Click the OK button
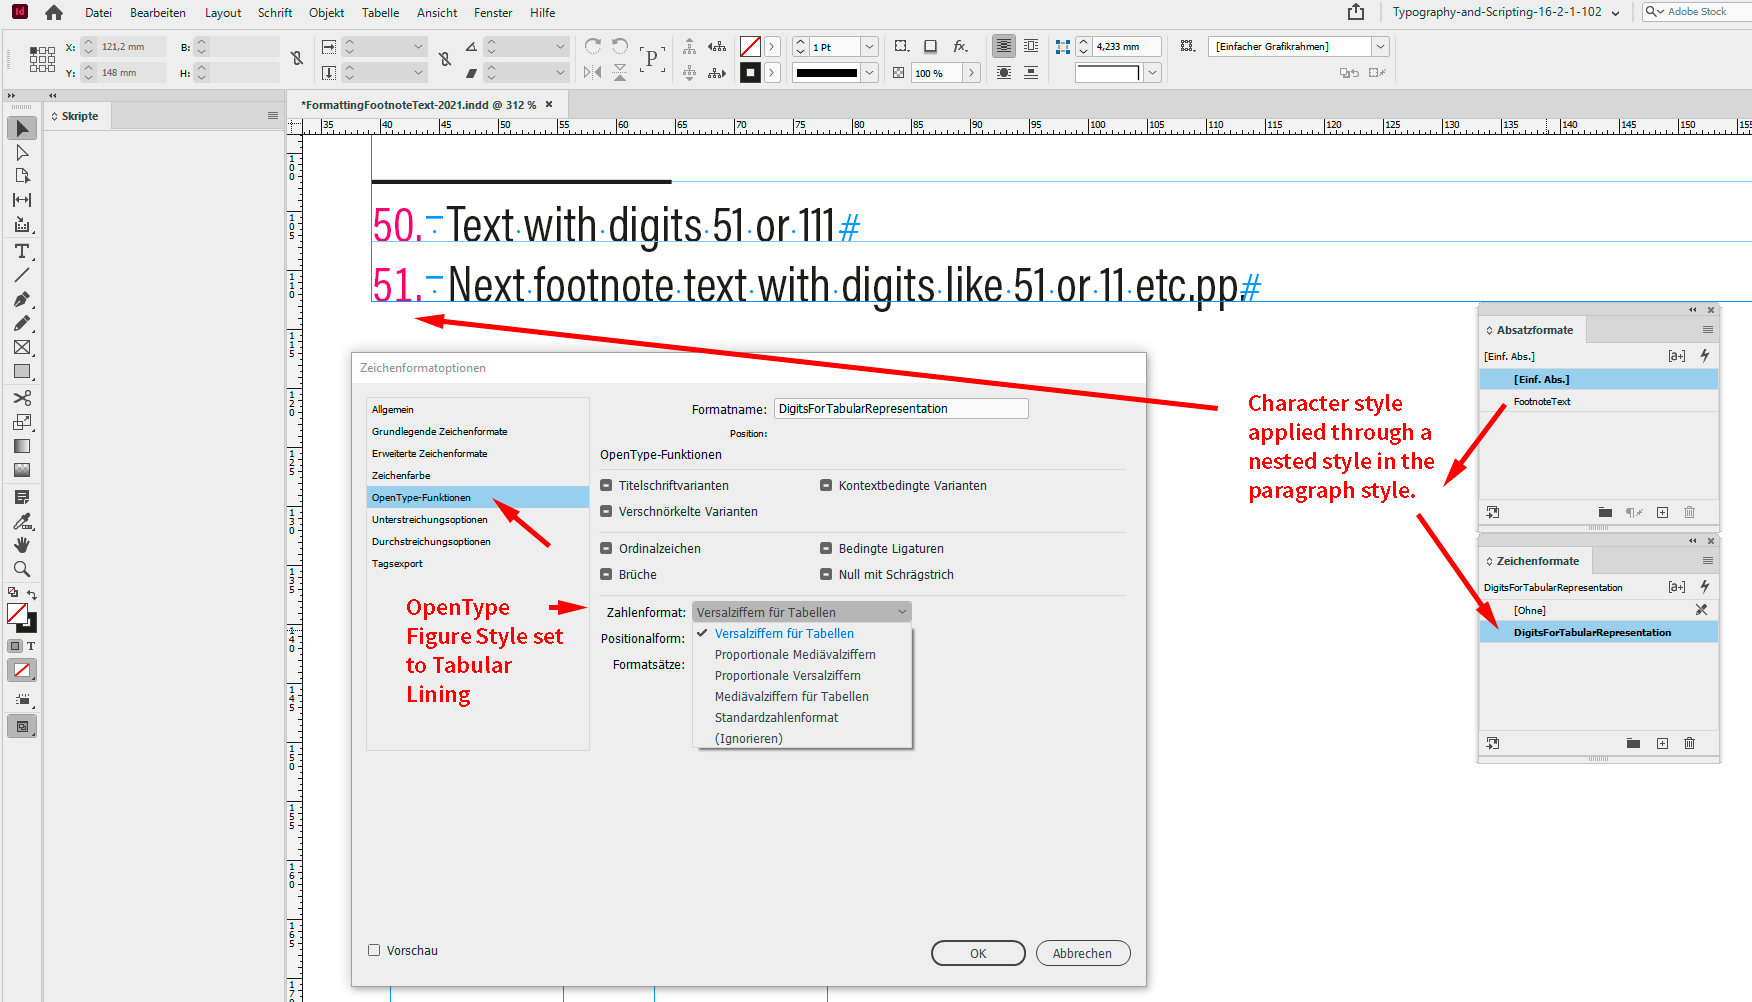 [x=977, y=953]
